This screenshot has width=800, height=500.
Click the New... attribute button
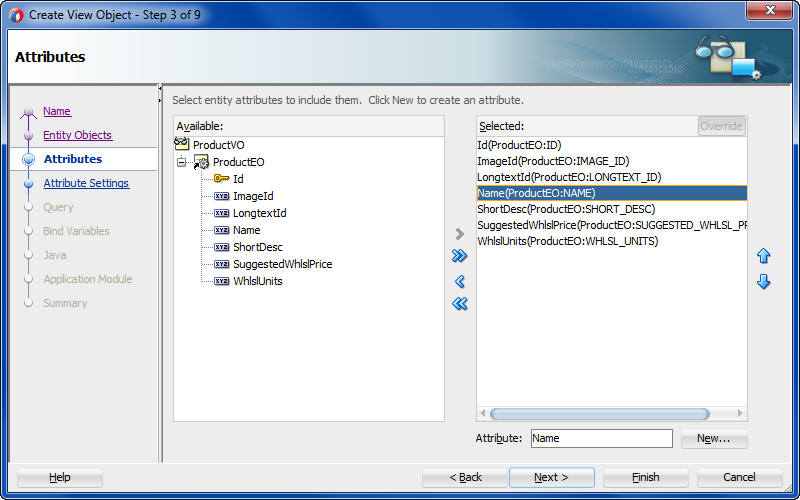click(714, 438)
